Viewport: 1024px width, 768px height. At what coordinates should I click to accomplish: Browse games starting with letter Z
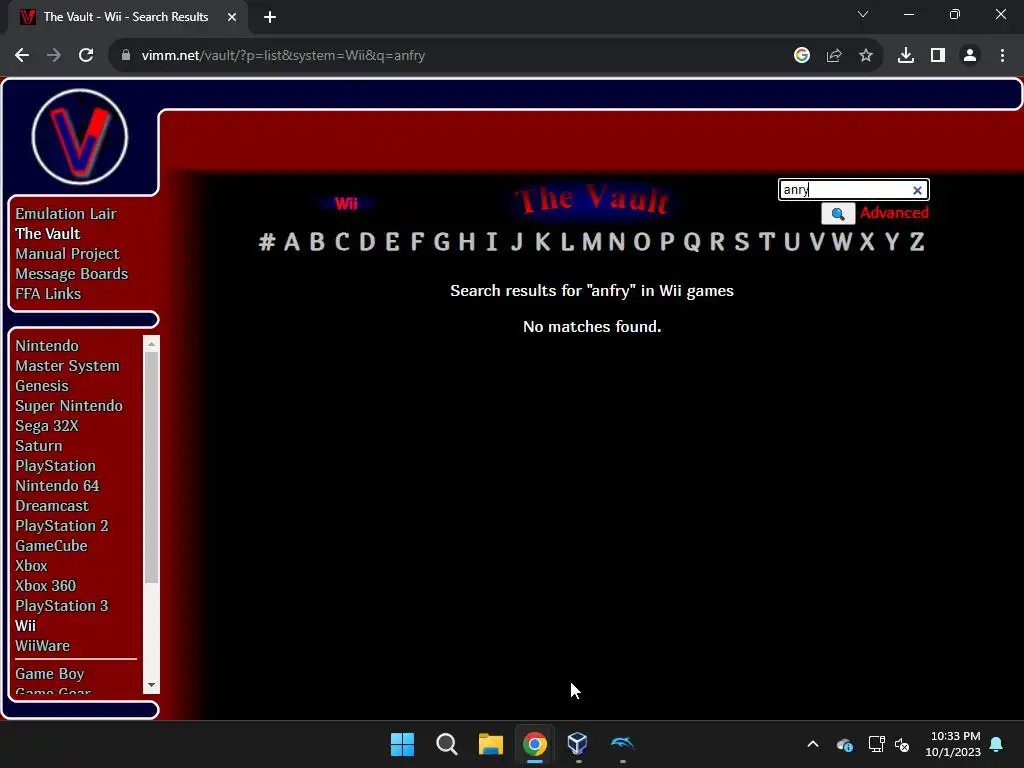[x=917, y=242]
